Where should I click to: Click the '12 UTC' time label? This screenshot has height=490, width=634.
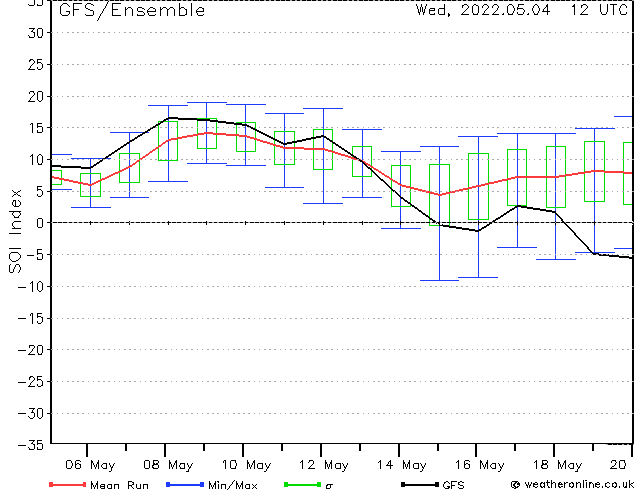coord(599,10)
